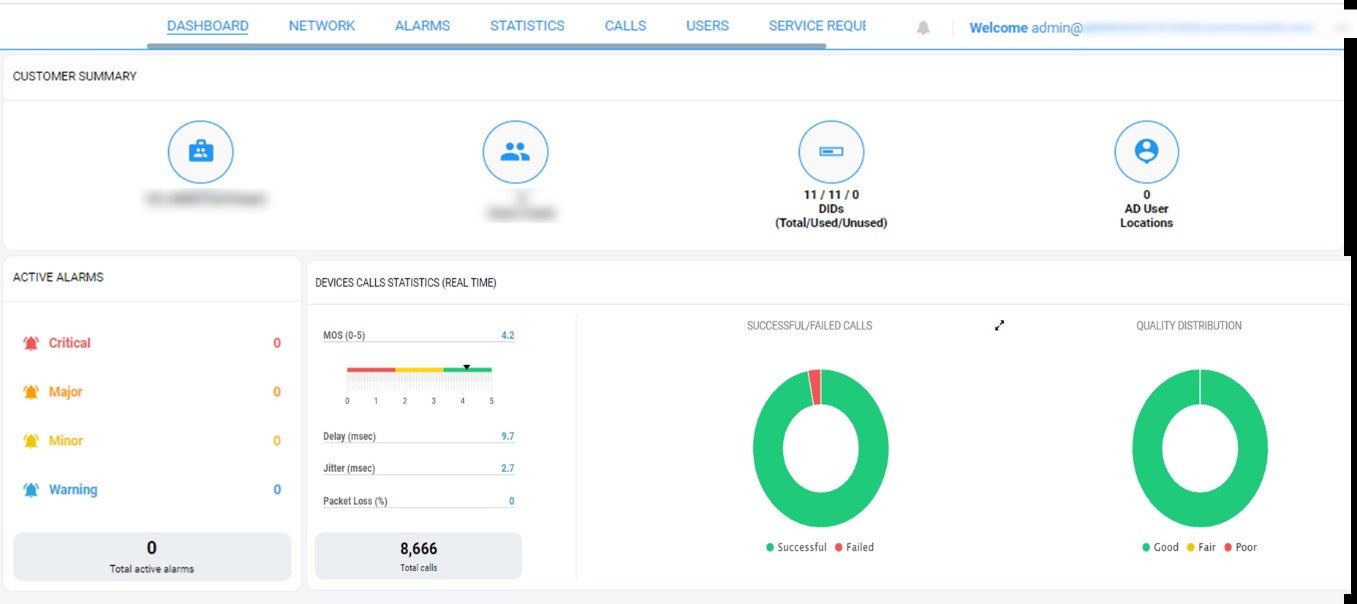Viewport: 1357px width, 604px height.
Task: Click the AD User Locations icon
Action: pyautogui.click(x=1146, y=151)
